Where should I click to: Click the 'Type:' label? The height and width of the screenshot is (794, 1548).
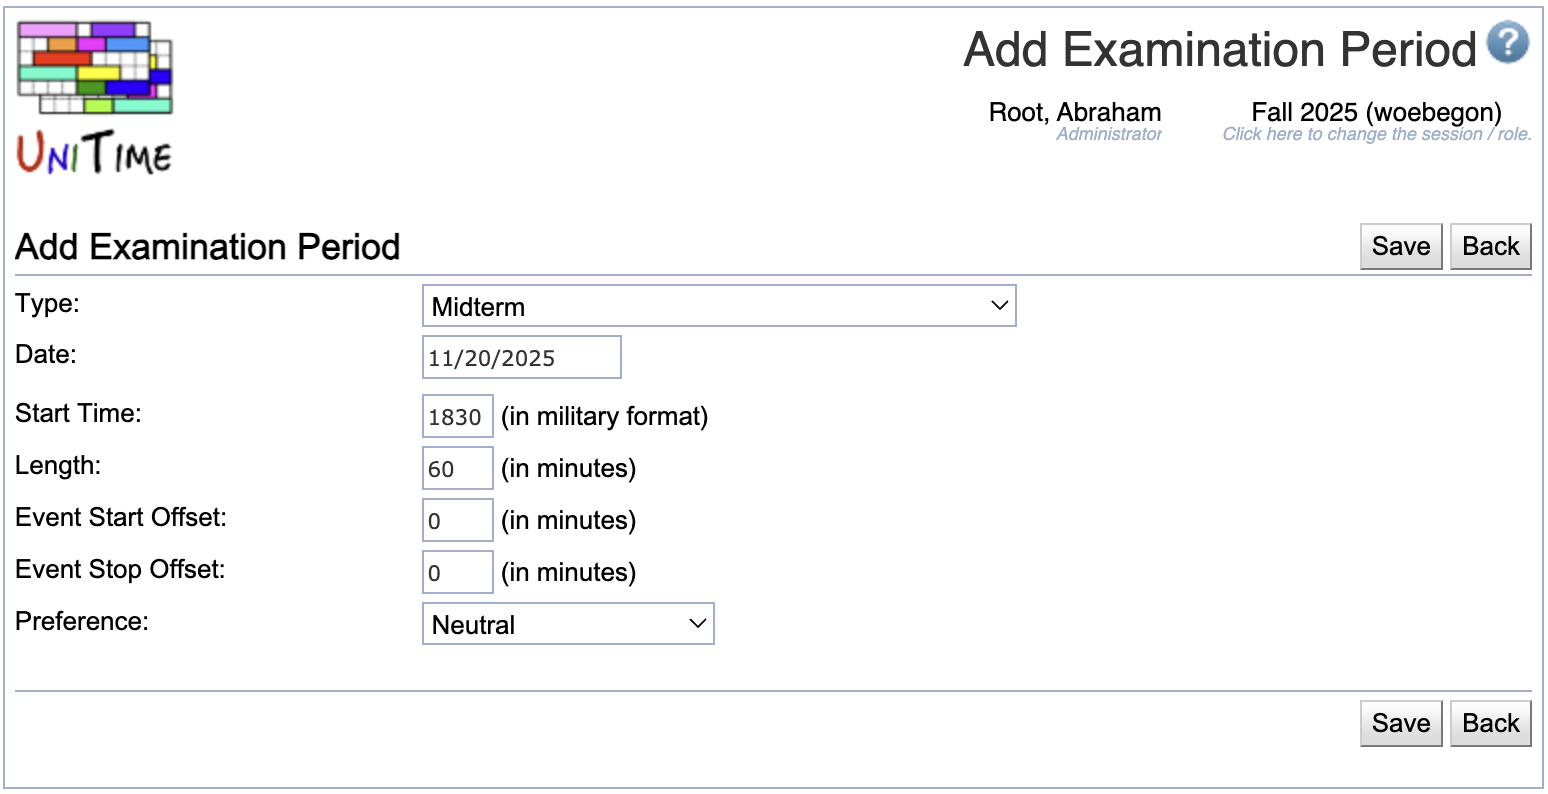point(47,304)
